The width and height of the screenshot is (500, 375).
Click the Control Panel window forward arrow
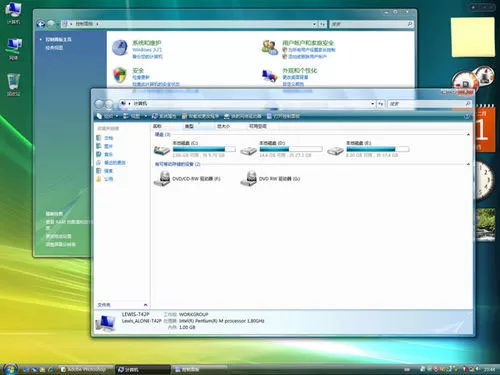tap(51, 24)
